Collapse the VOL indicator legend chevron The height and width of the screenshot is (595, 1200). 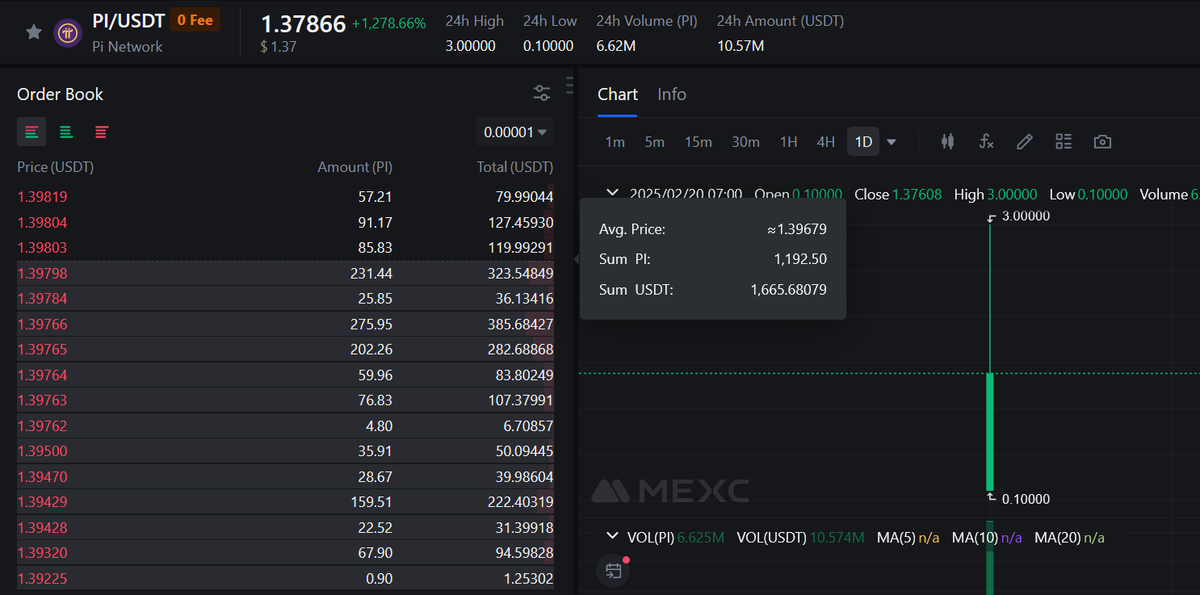613,537
